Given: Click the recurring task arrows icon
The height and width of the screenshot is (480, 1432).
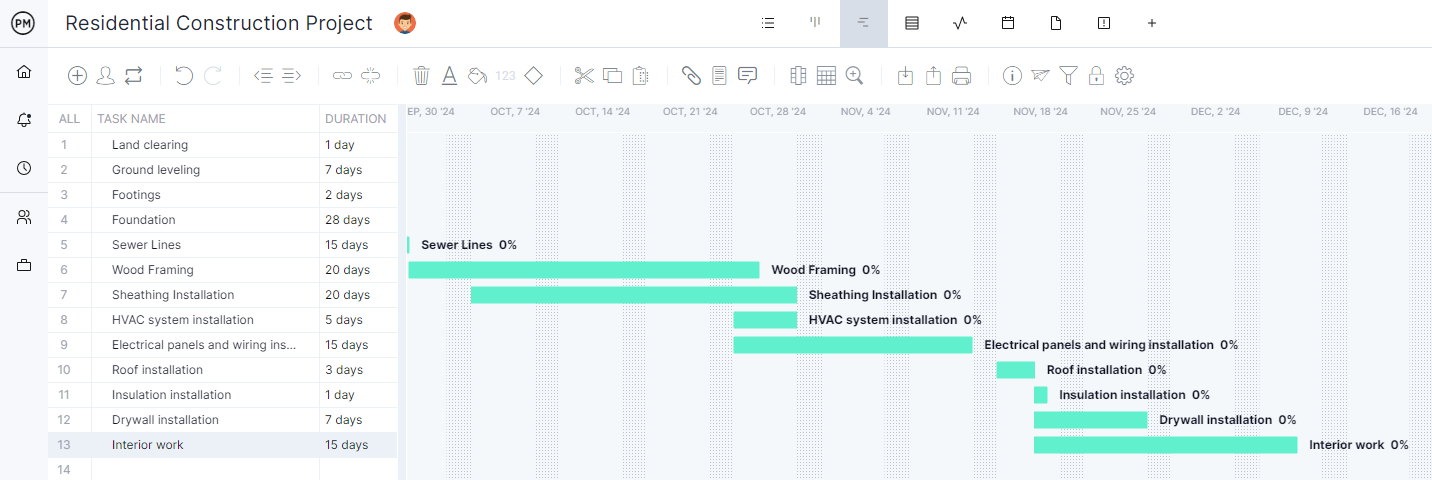Looking at the screenshot, I should [x=134, y=75].
